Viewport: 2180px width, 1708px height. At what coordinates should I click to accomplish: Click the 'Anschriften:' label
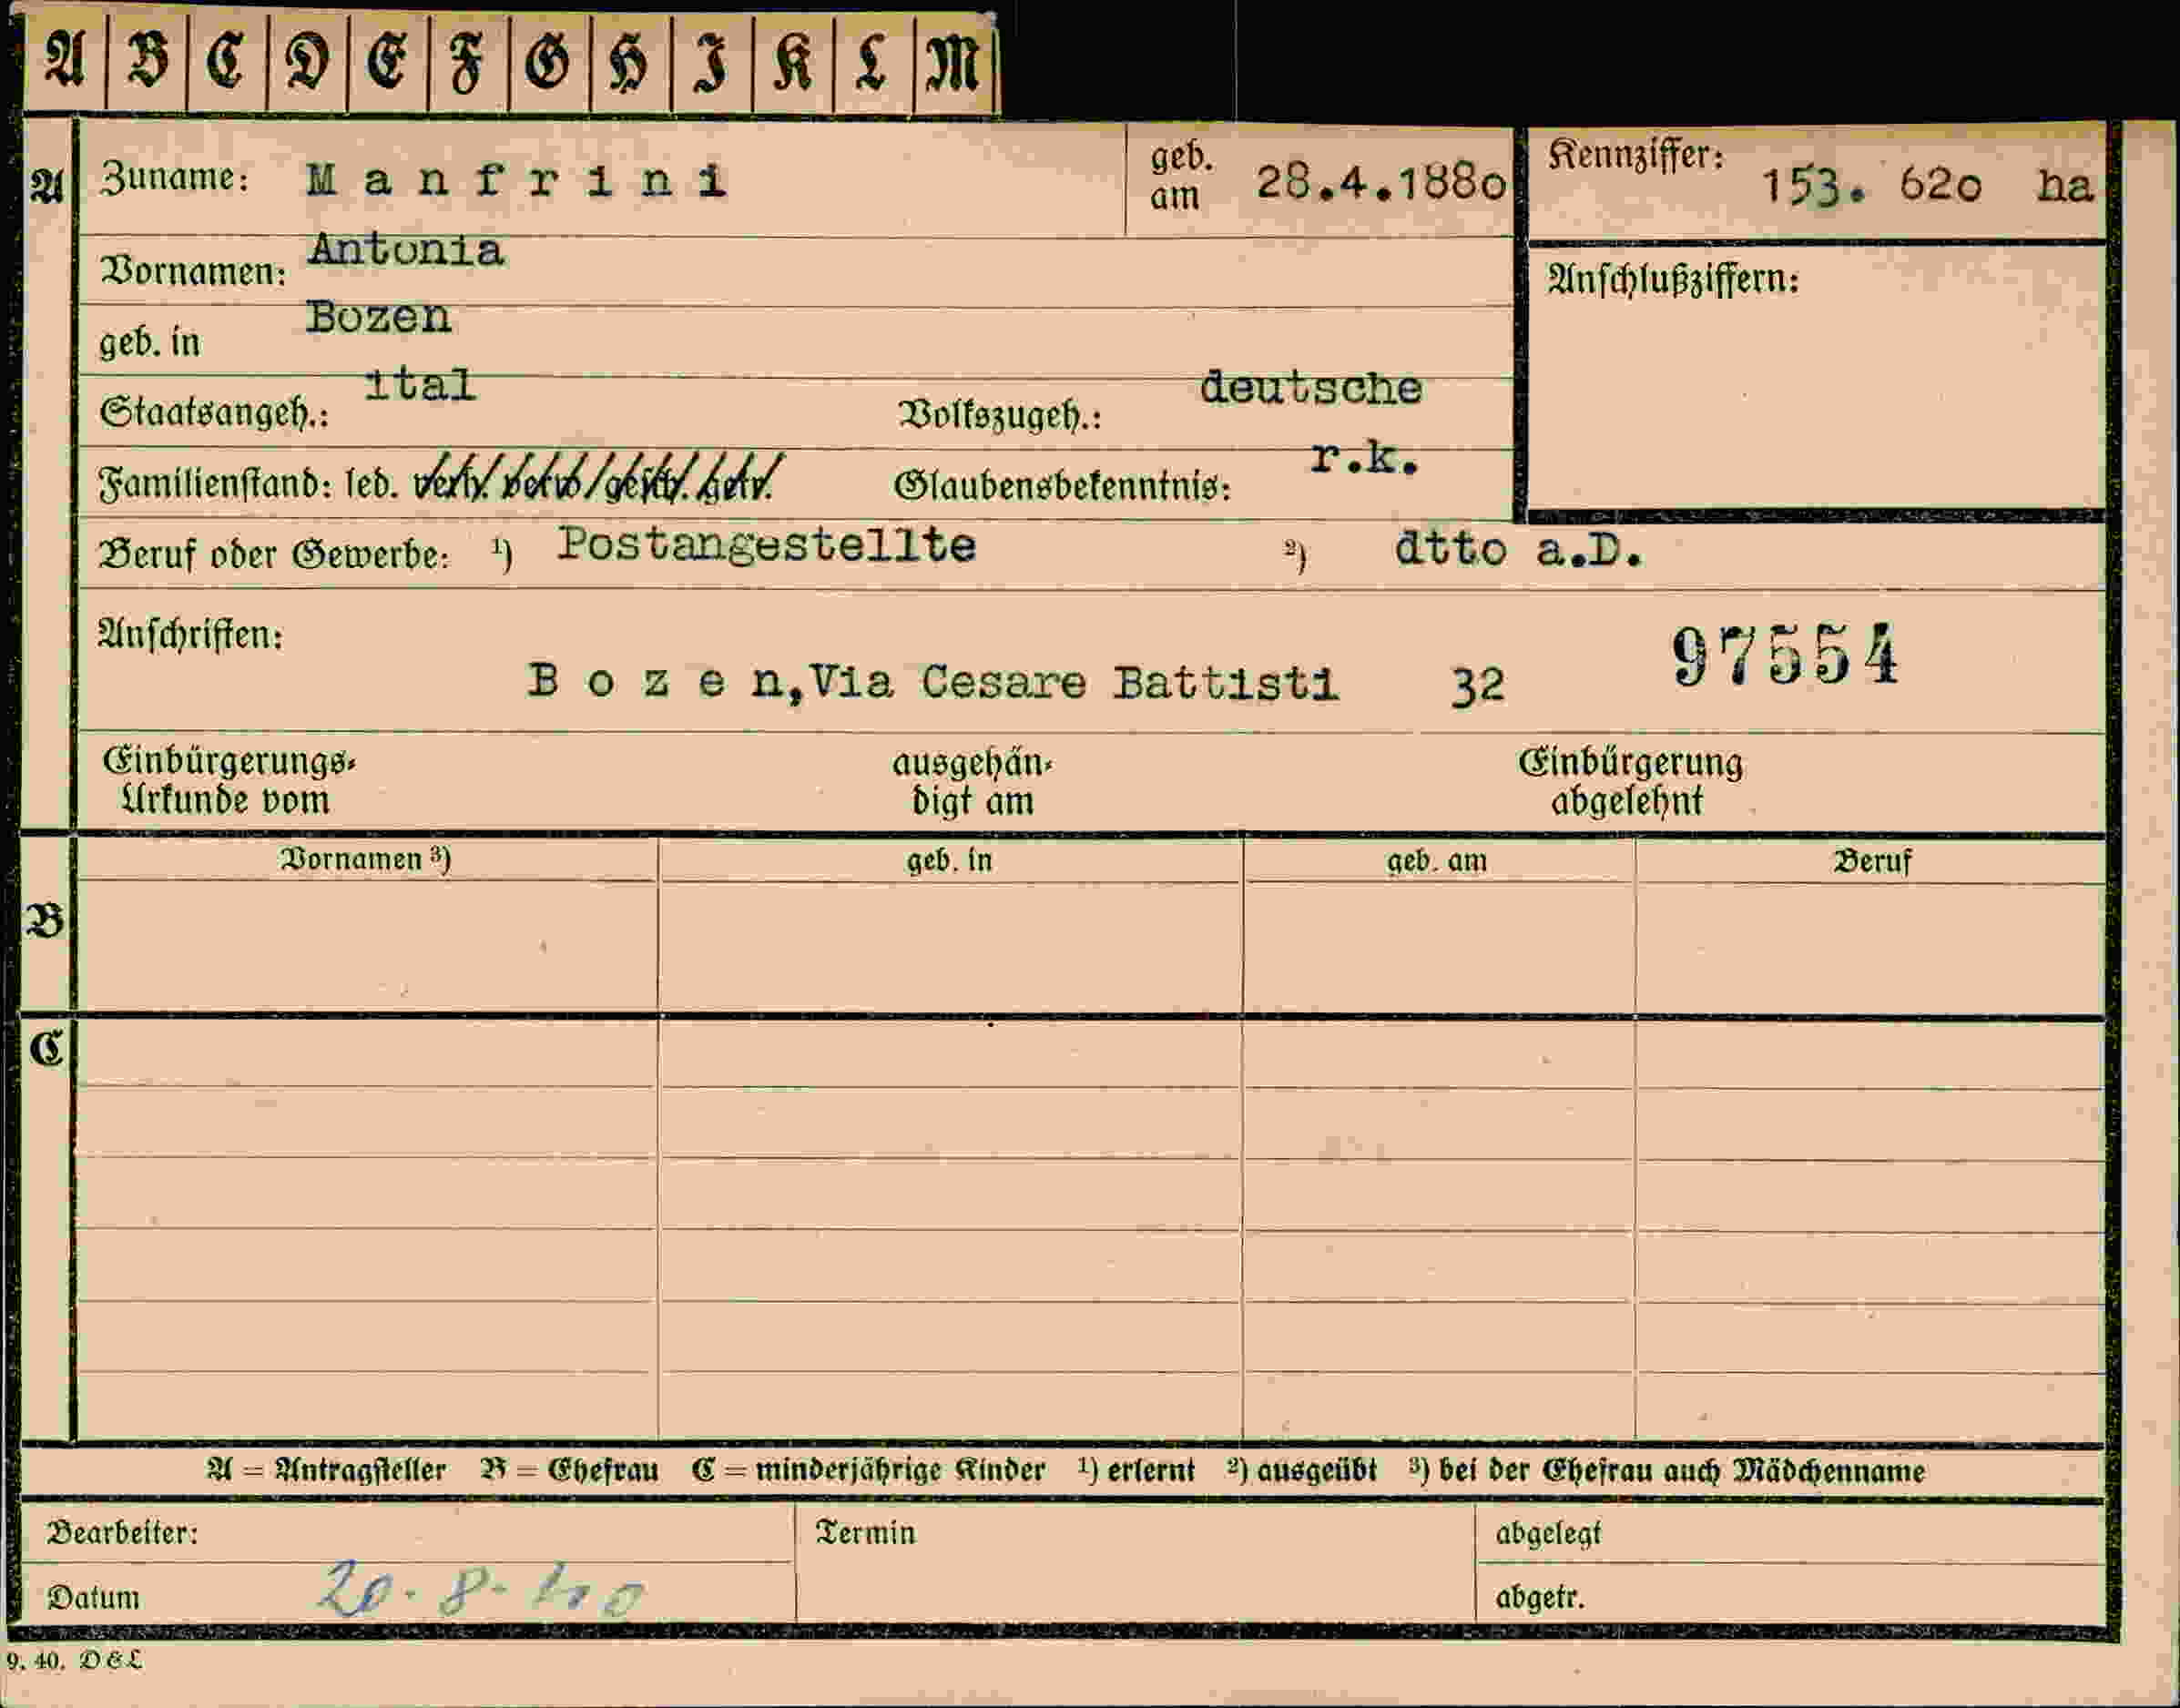click(190, 634)
